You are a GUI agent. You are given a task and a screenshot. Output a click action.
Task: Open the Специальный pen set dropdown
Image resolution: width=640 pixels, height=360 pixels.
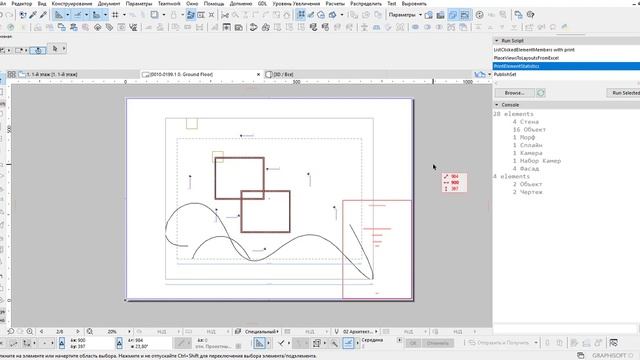tap(262, 331)
